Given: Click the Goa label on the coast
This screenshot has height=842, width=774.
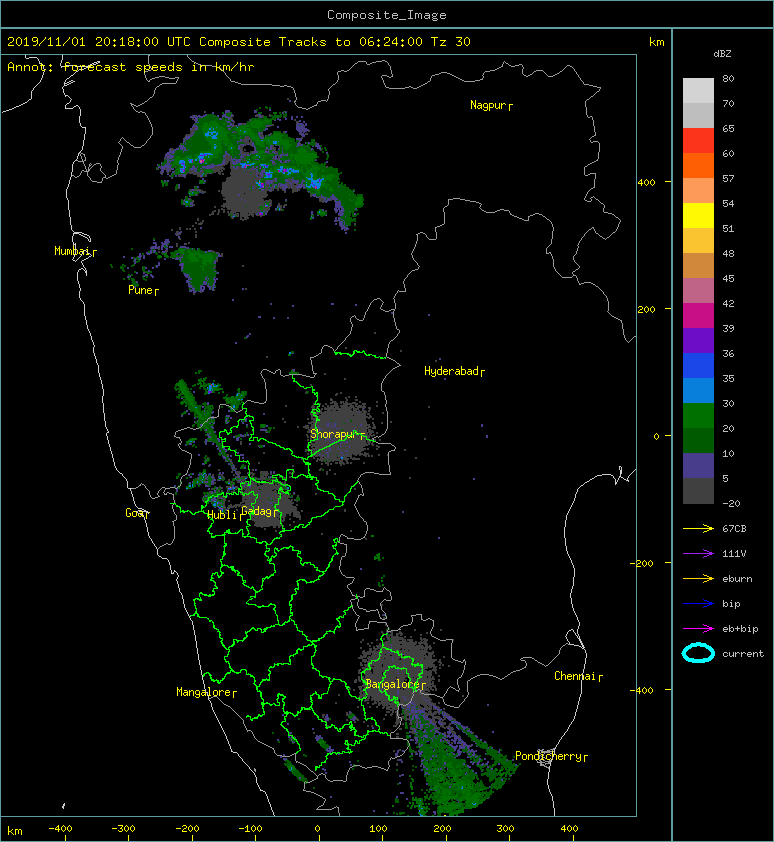Looking at the screenshot, I should [x=137, y=513].
